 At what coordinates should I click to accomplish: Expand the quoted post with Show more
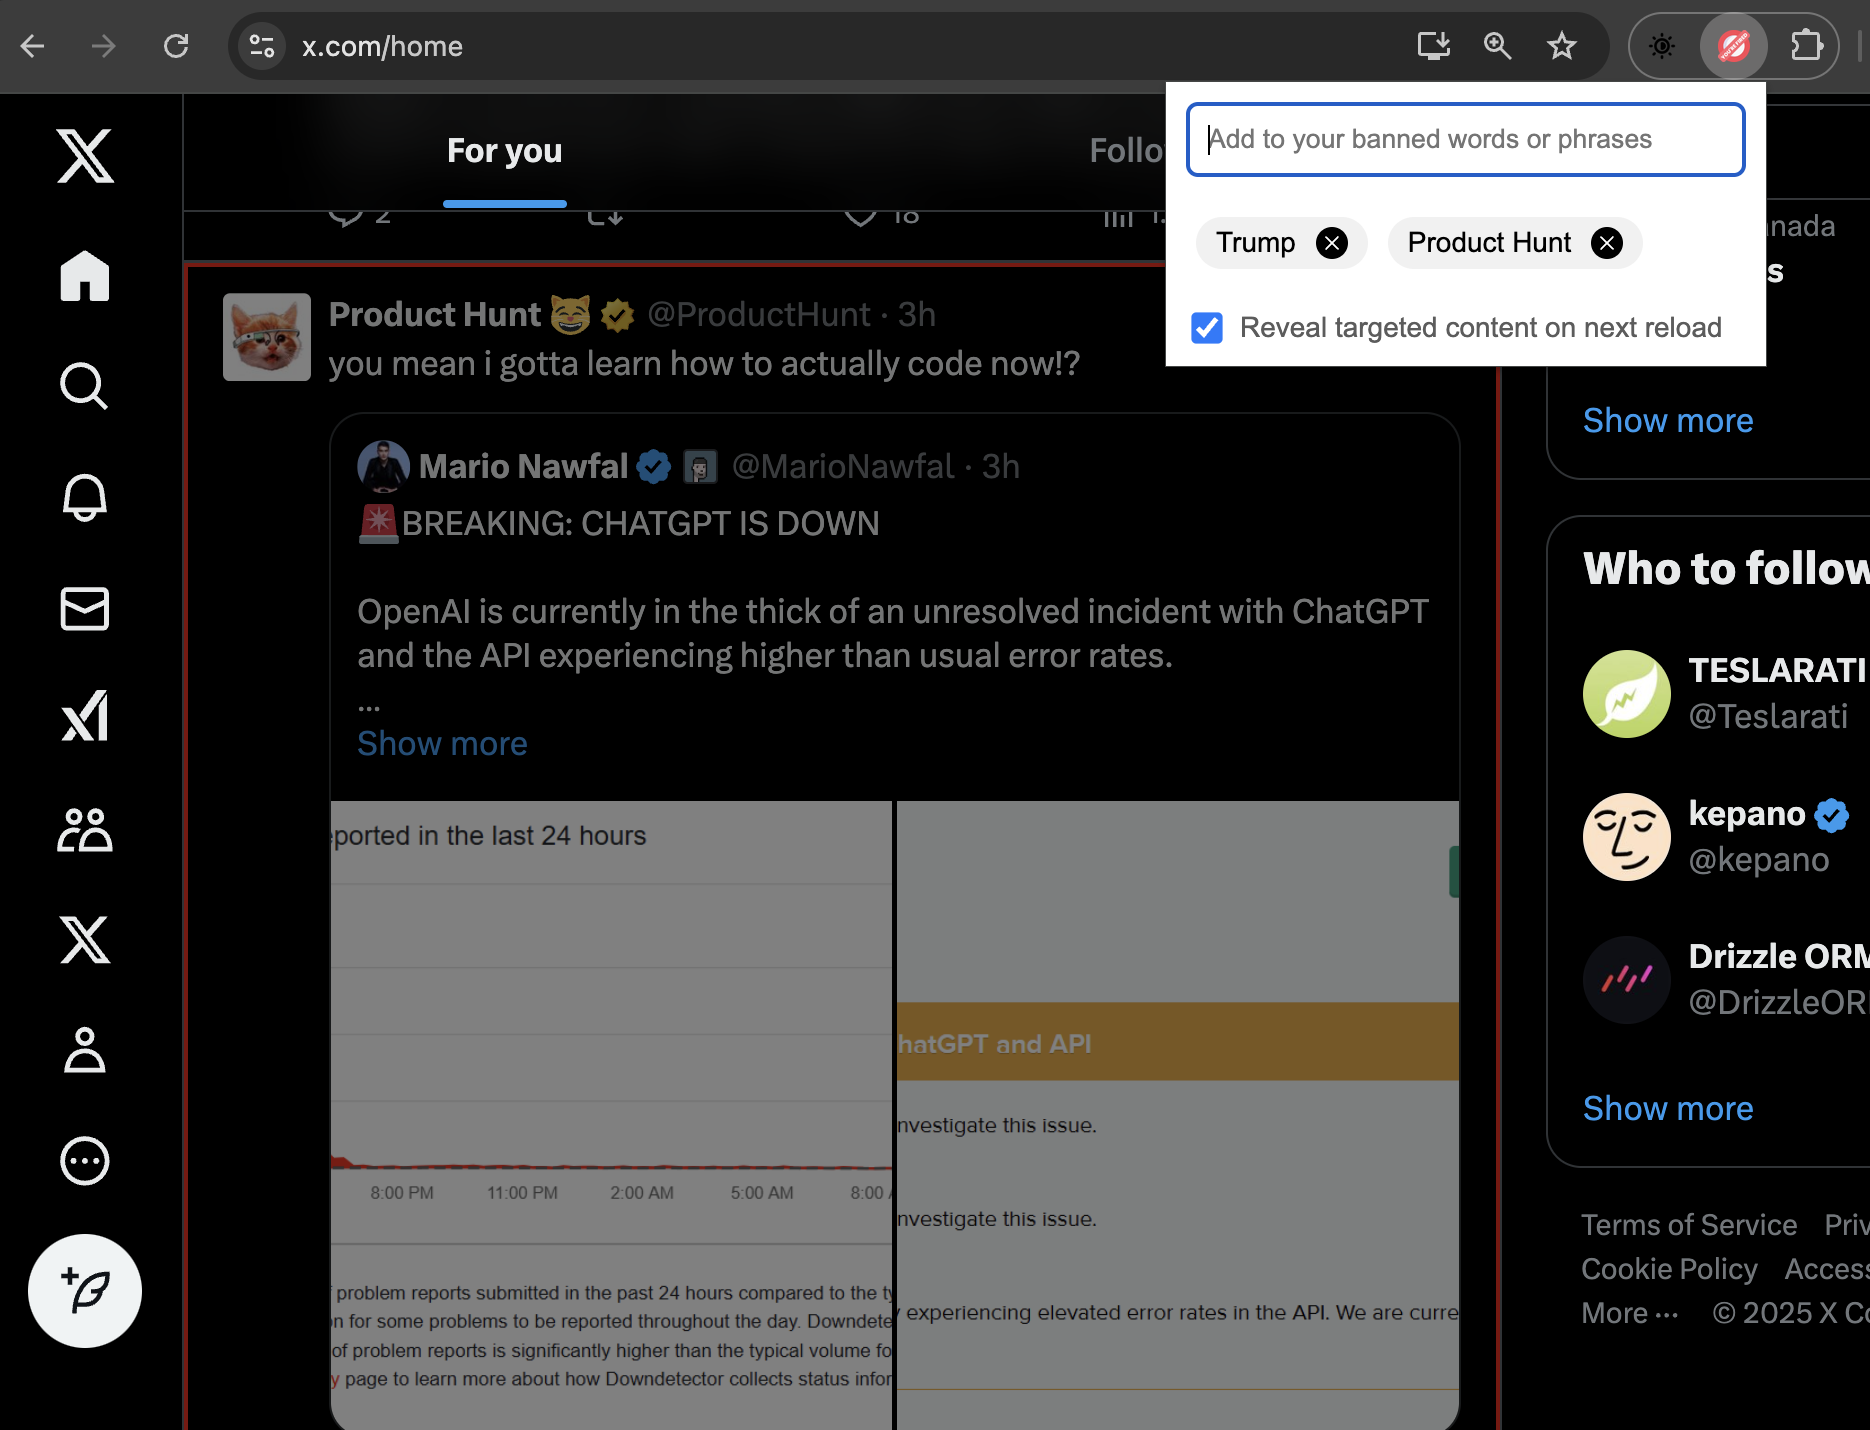click(442, 744)
